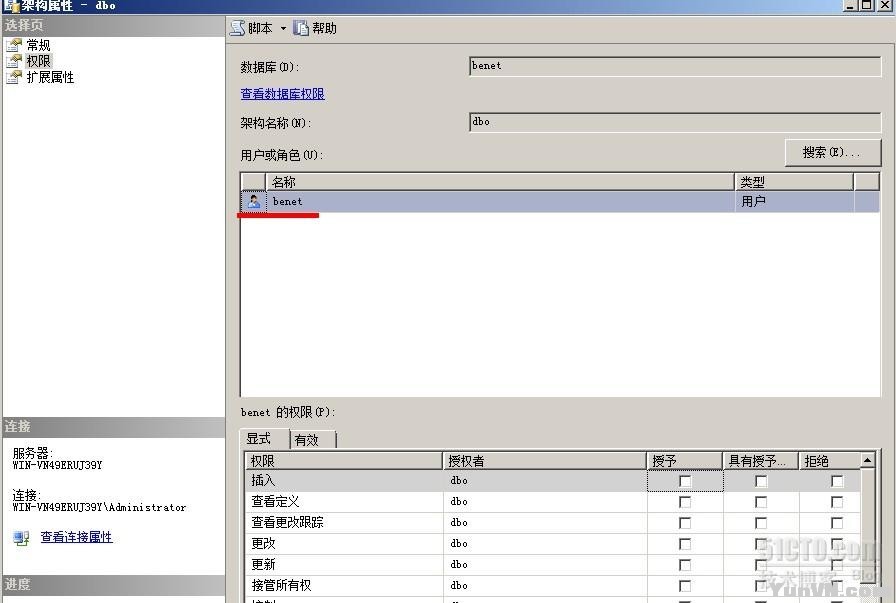The image size is (896, 603).
Task: Check 具有授予 for 插入 permission
Action: pos(761,481)
